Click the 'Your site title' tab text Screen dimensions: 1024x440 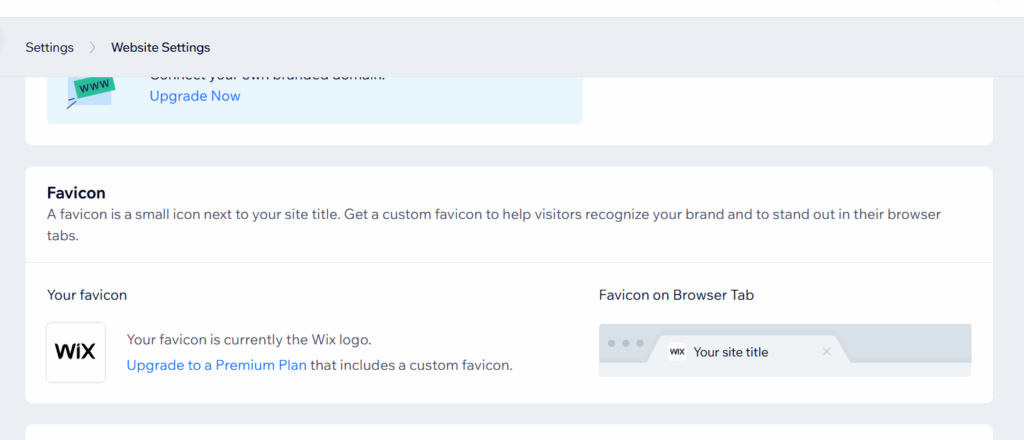tap(730, 352)
